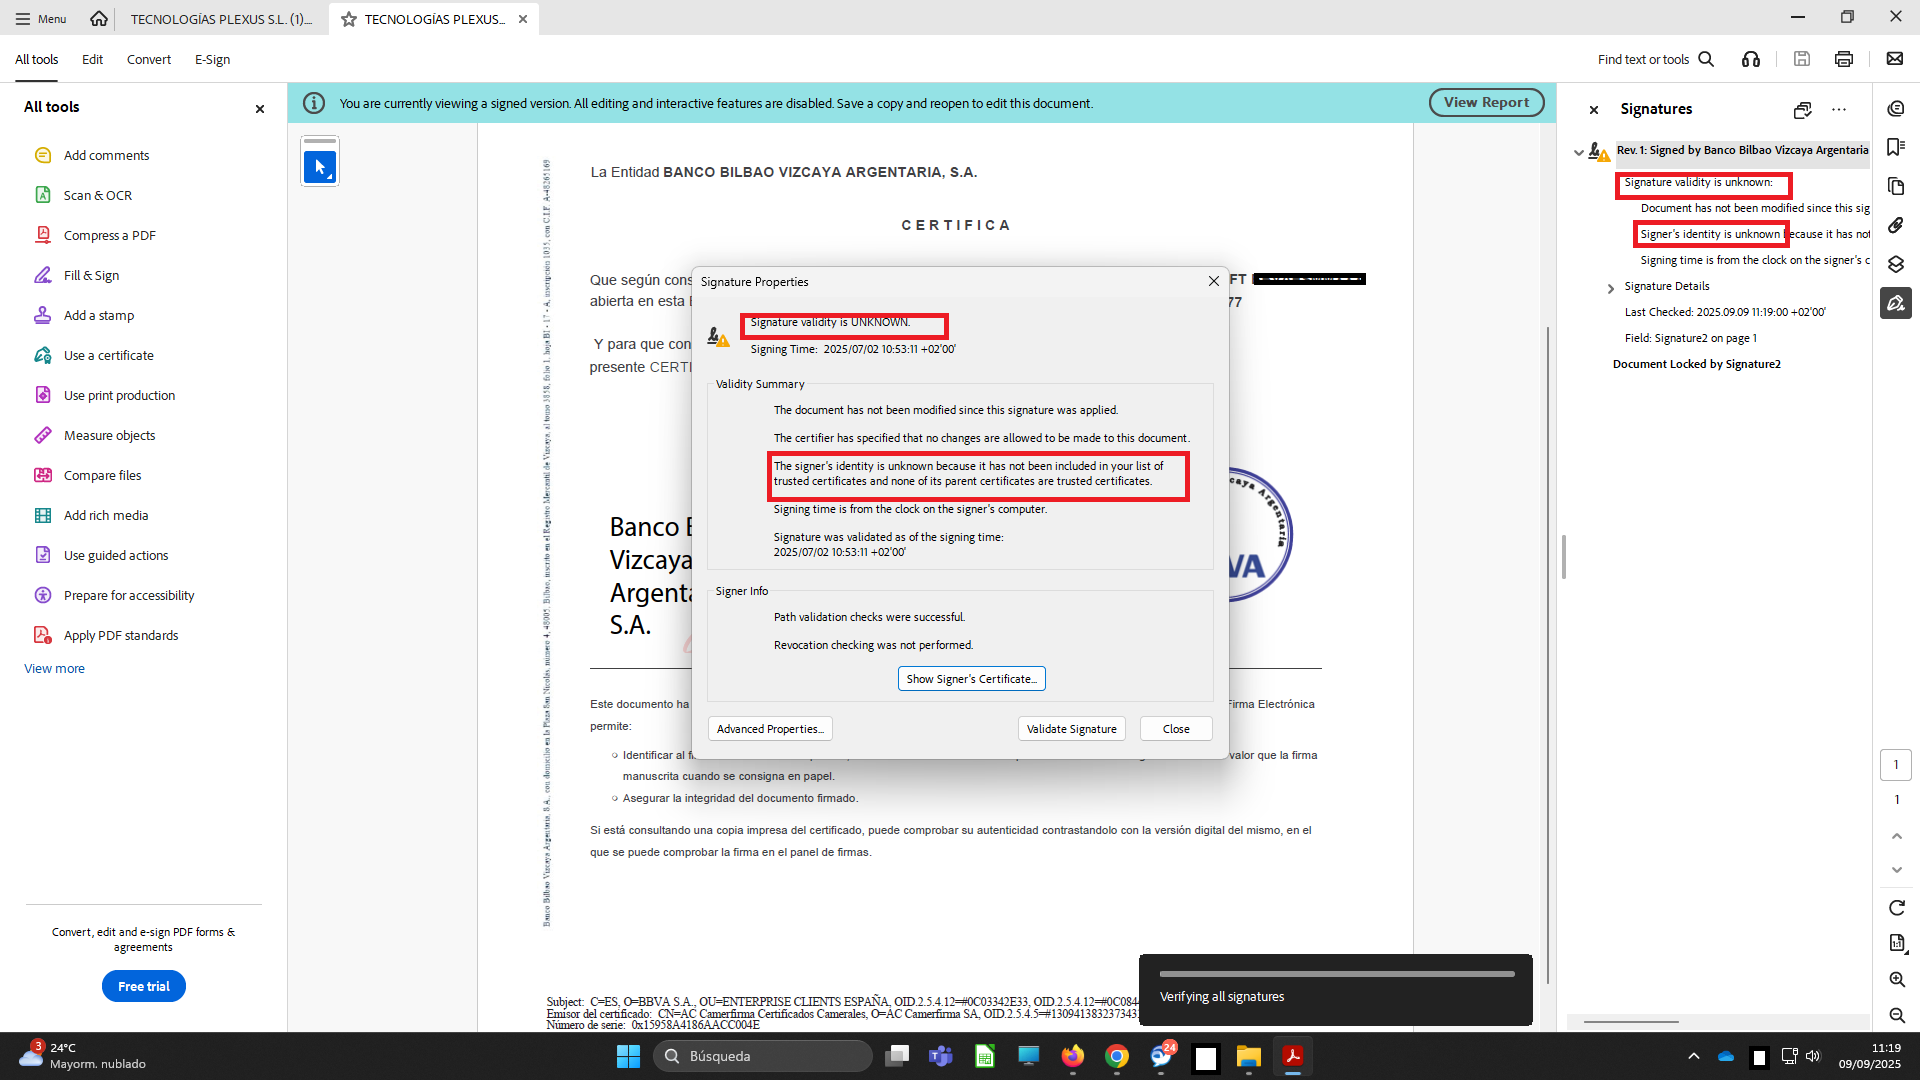Click the Share by email icon
Viewport: 1920px width, 1080px height.
[1895, 59]
